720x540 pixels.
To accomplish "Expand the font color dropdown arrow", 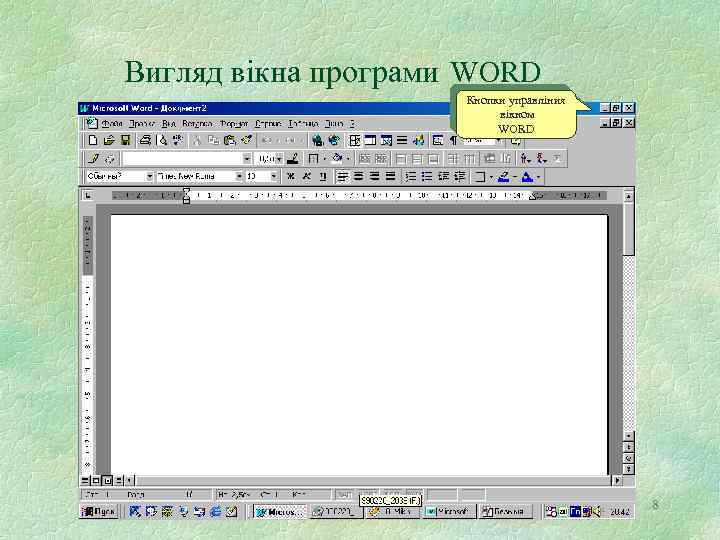I will point(539,176).
